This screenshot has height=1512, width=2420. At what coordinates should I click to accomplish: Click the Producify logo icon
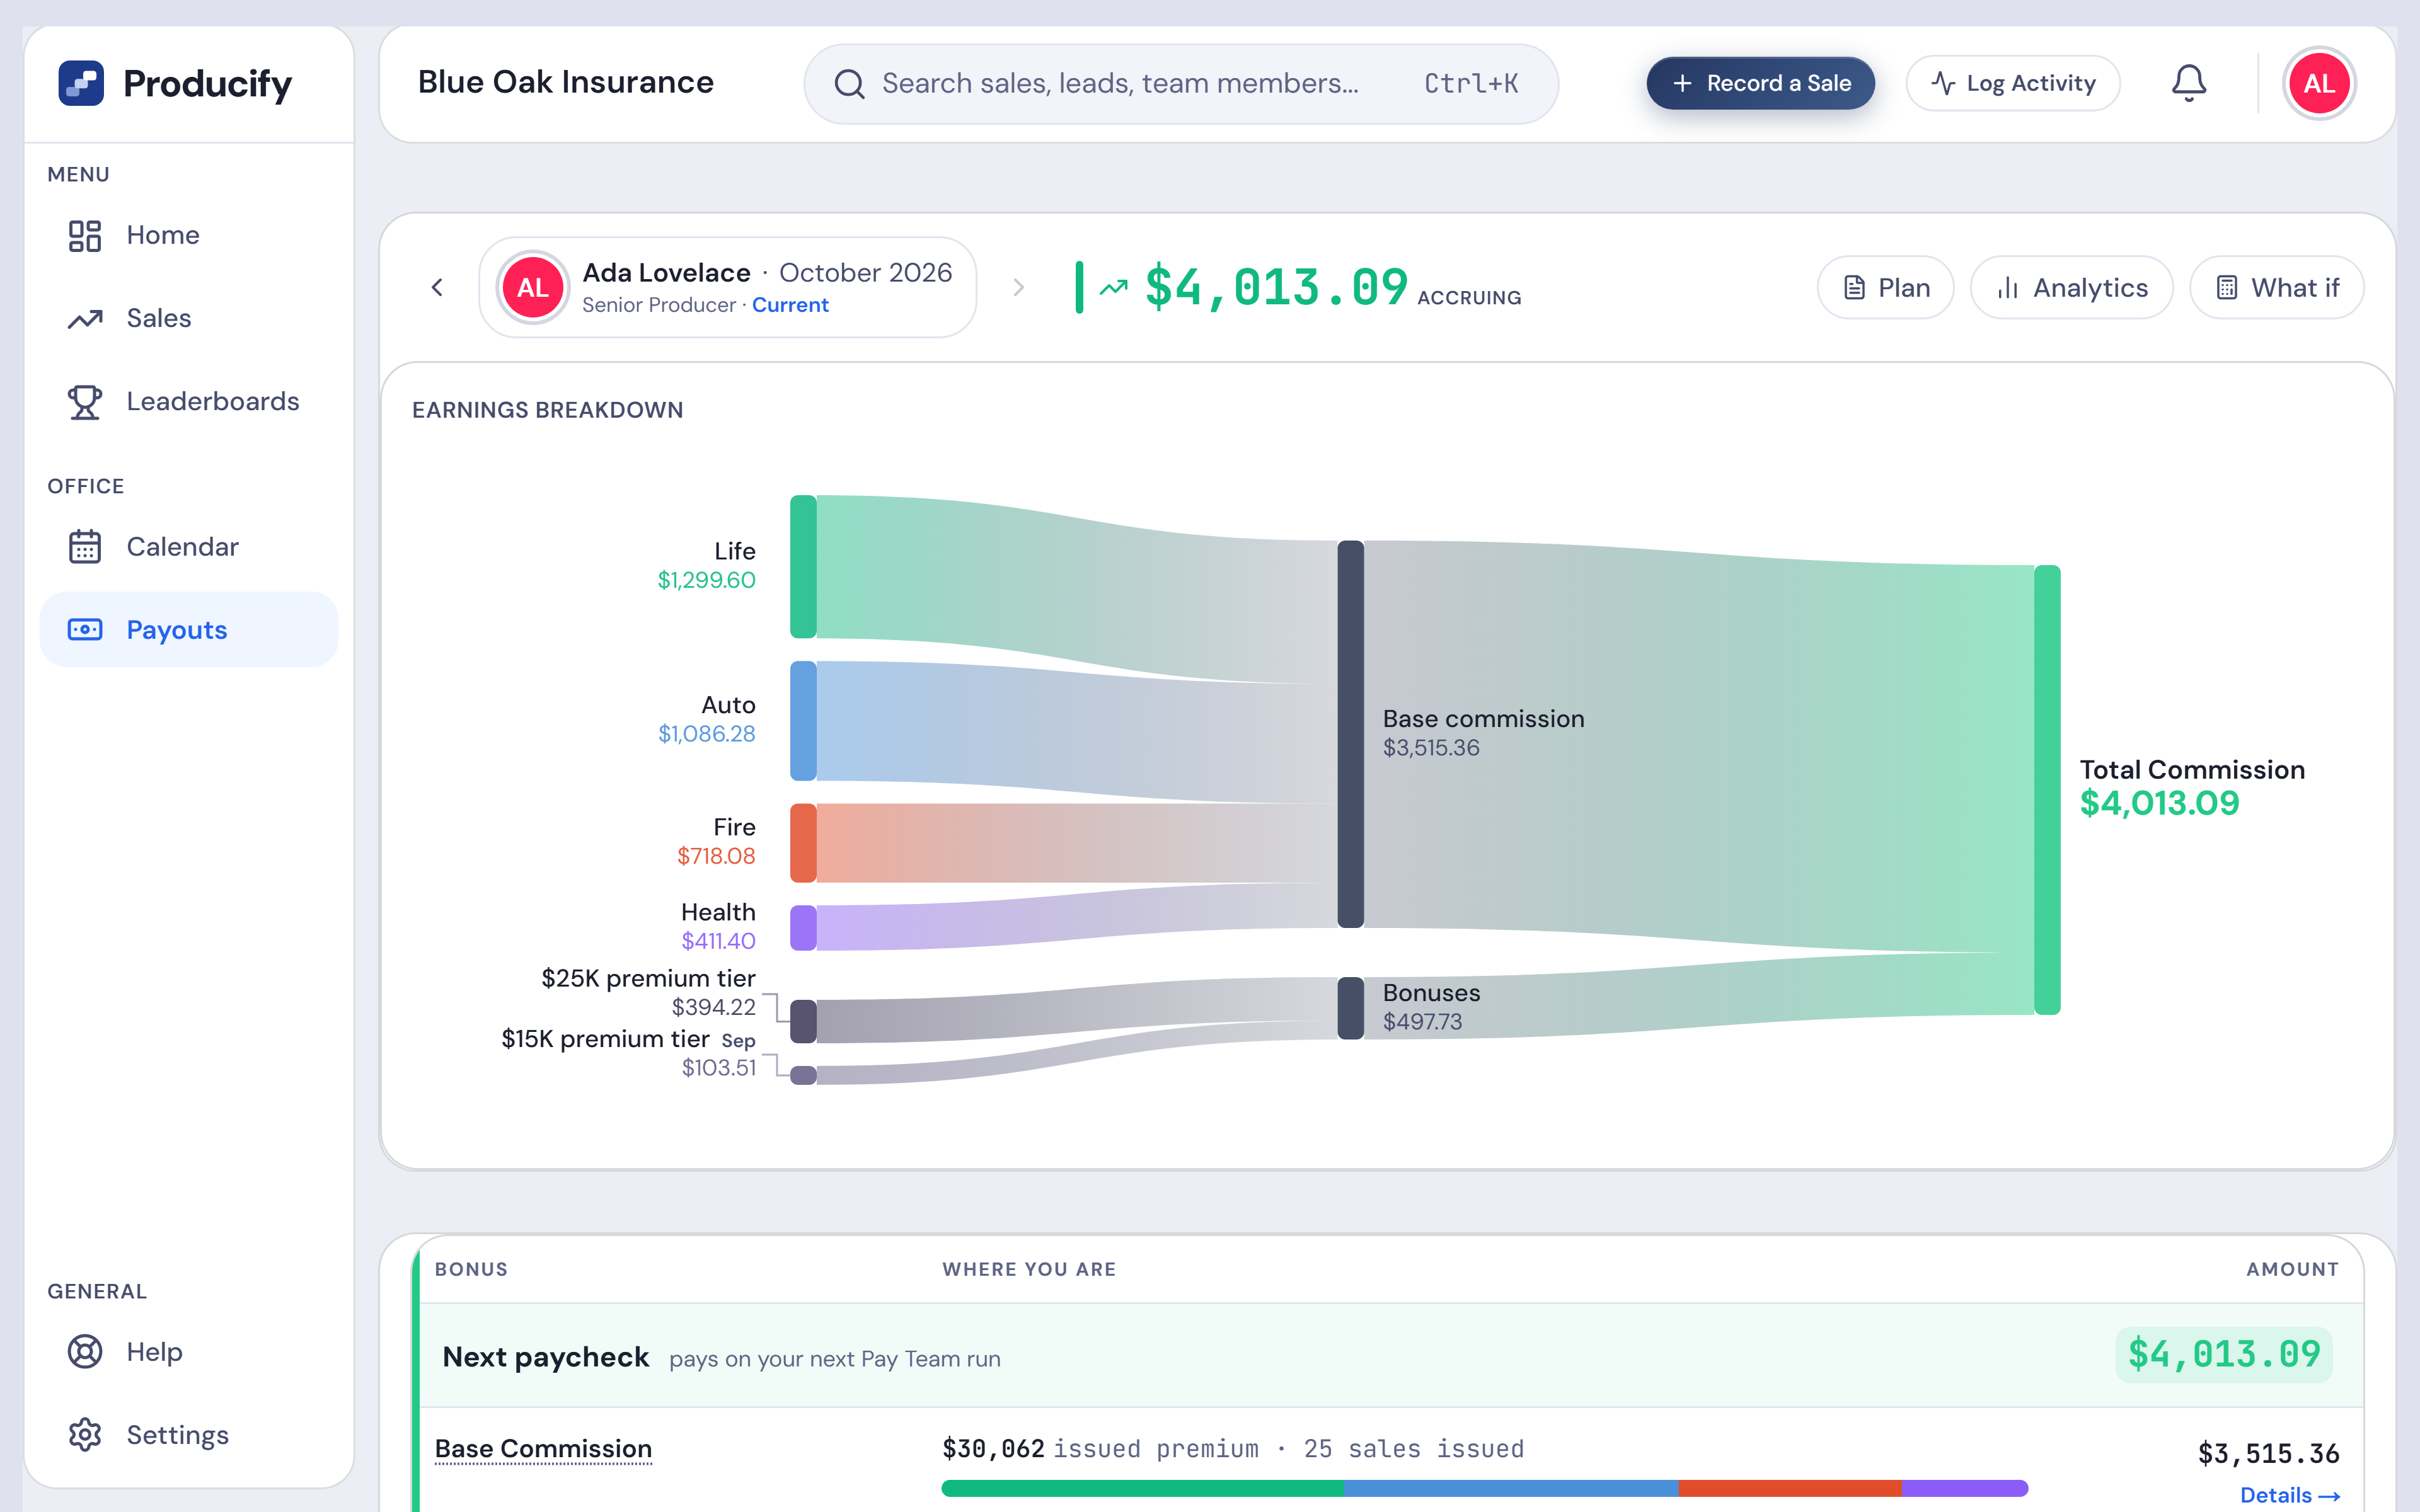(x=81, y=83)
